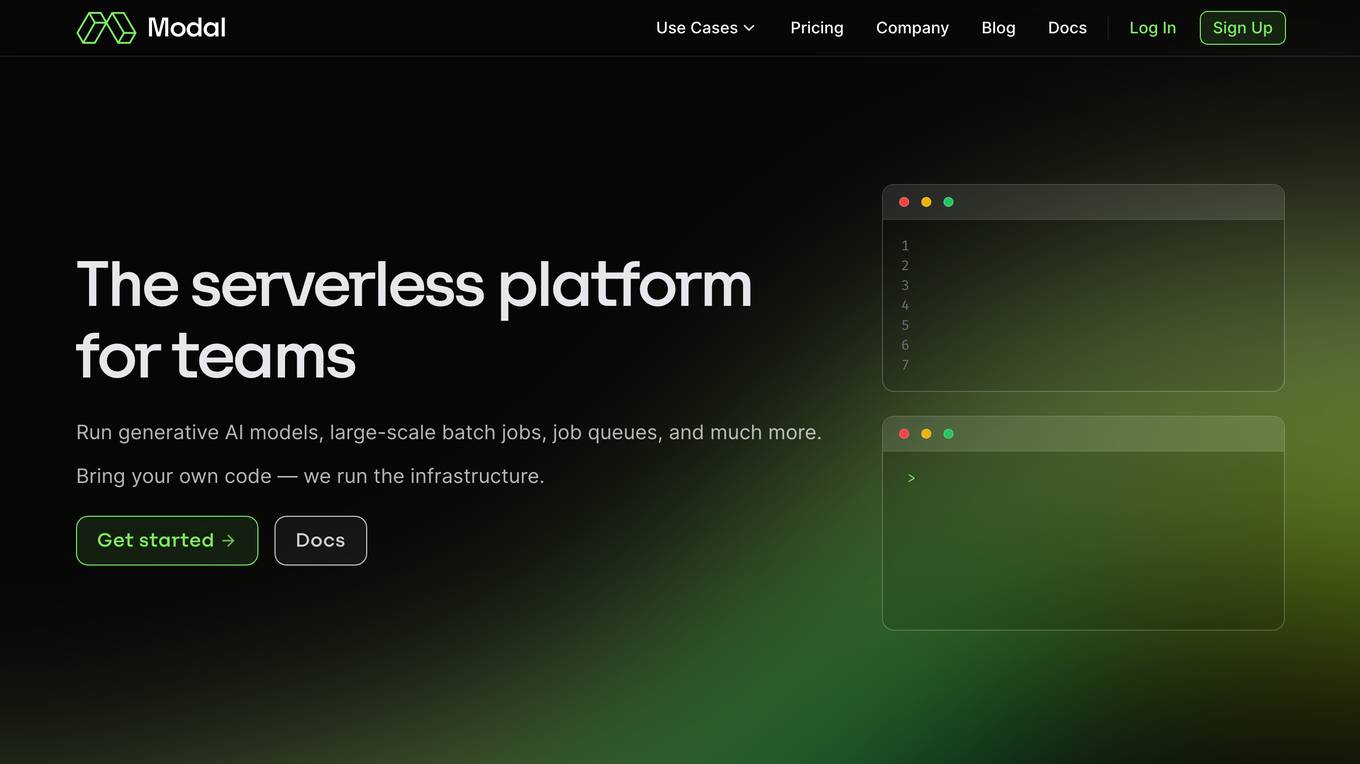Select line number 1 in code editor
This screenshot has width=1360, height=764.
point(905,245)
